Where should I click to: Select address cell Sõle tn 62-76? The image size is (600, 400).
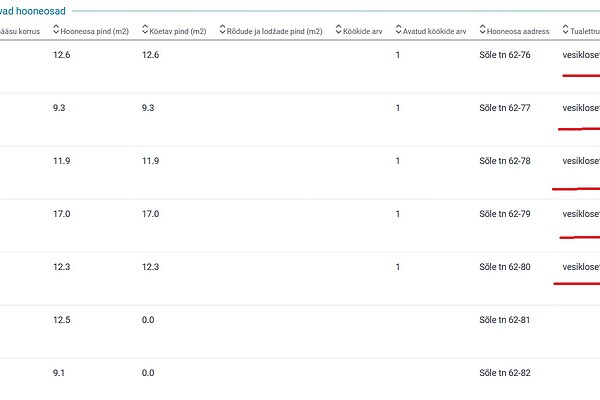tap(507, 55)
